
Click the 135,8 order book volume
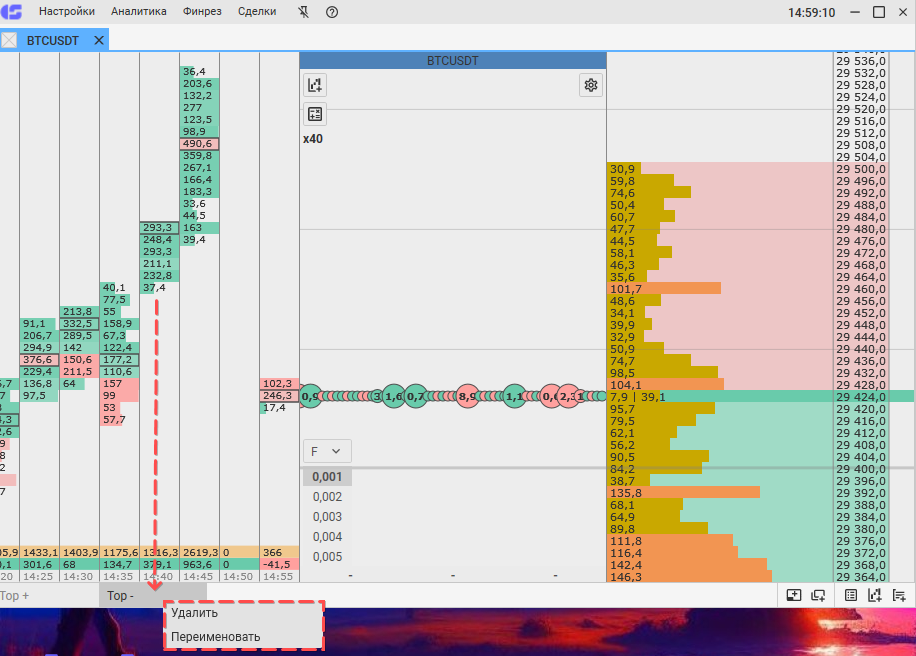[626, 493]
